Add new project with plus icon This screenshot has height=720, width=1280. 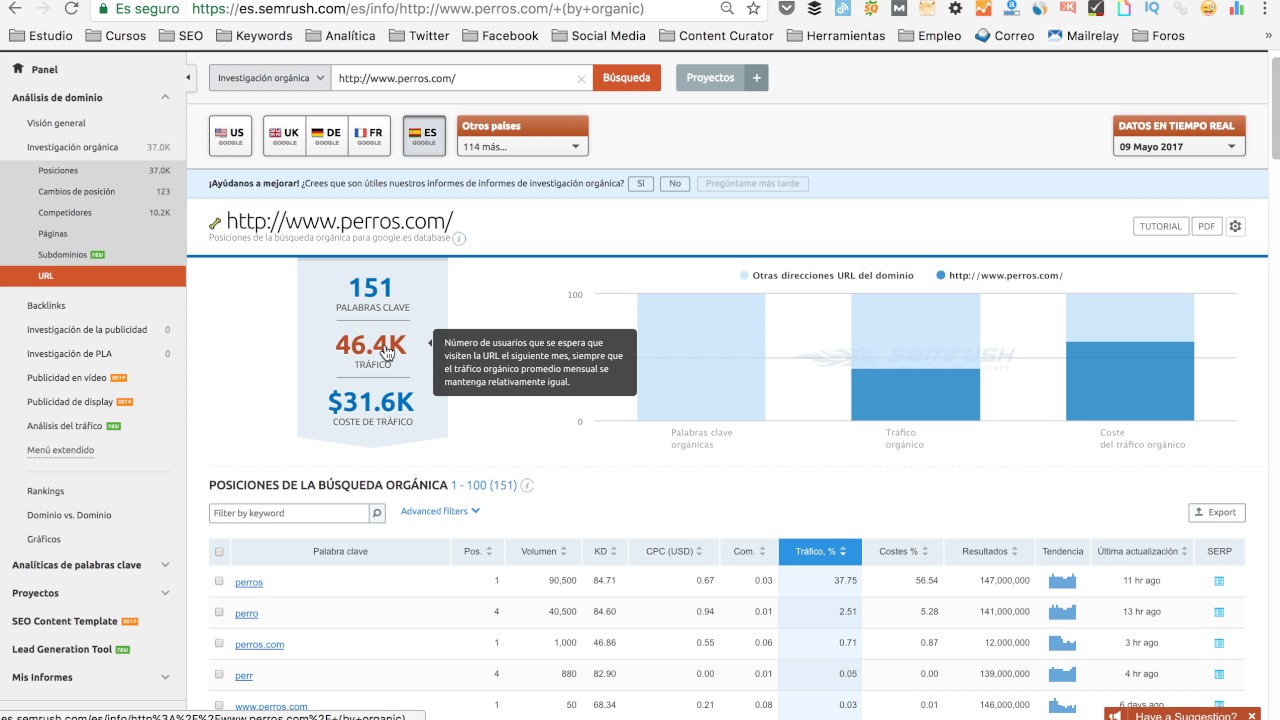[757, 78]
